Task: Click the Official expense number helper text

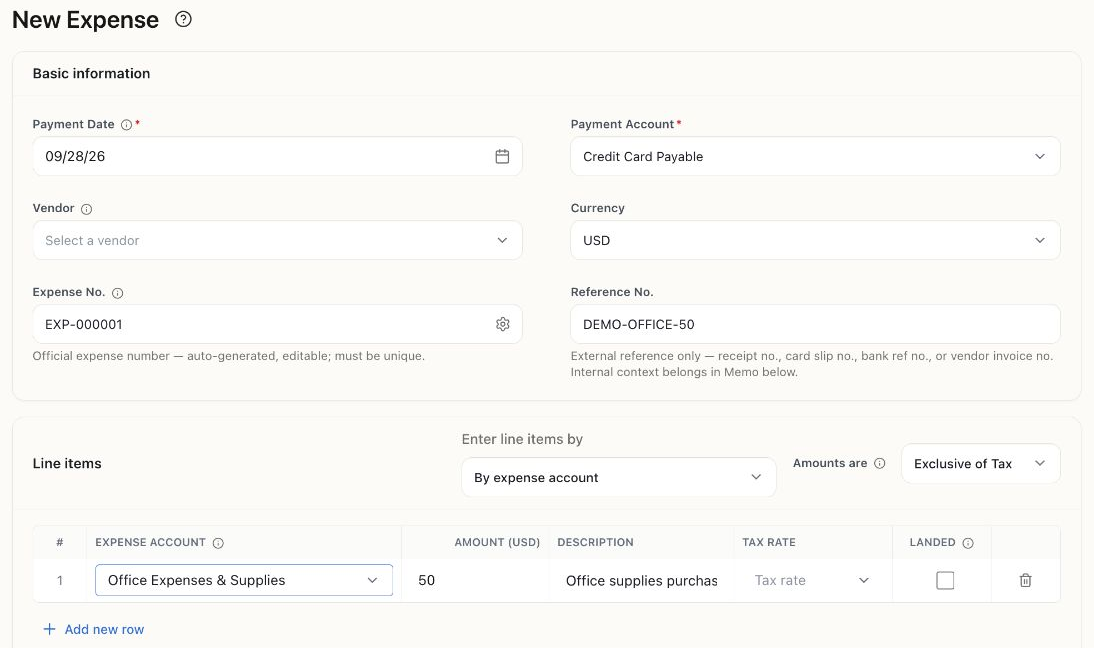Action: (229, 356)
